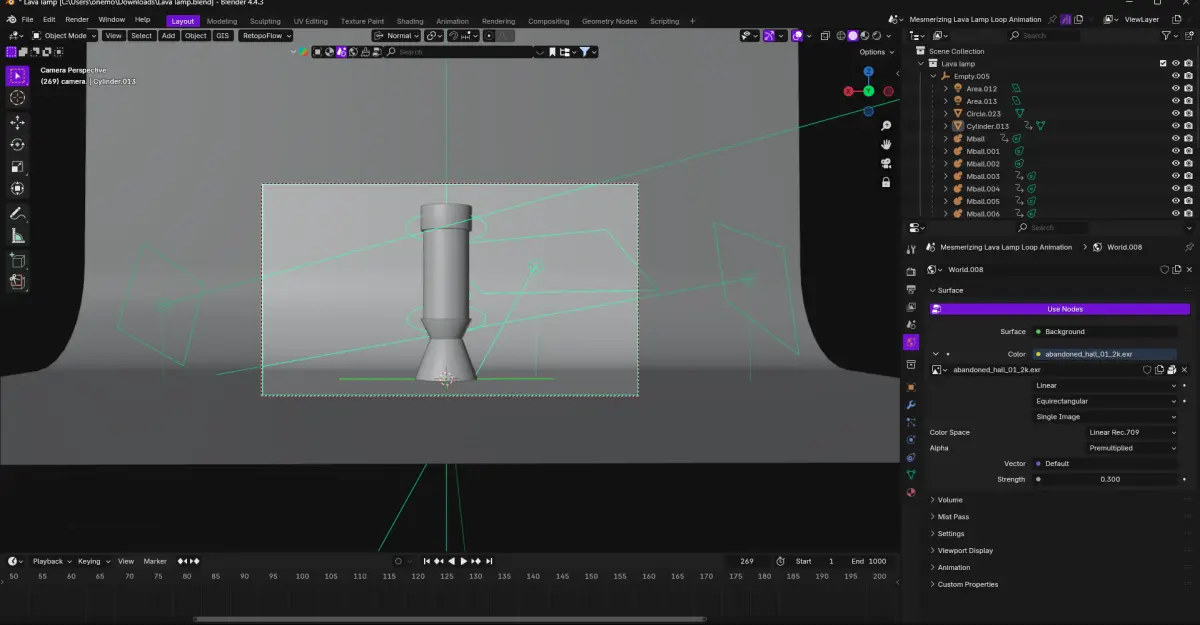1200x625 pixels.
Task: Open the viewport Add menu
Action: pyautogui.click(x=168, y=35)
